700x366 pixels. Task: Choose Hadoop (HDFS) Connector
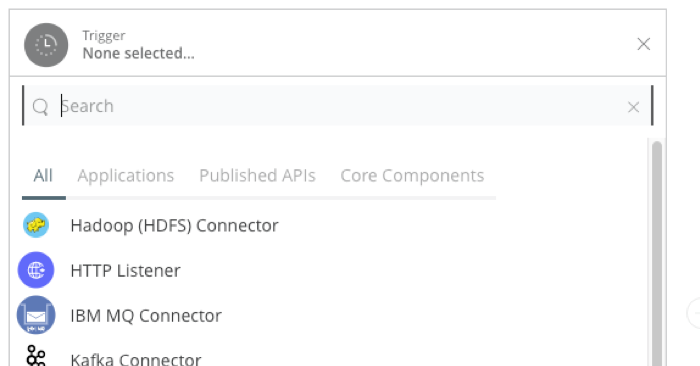174,225
